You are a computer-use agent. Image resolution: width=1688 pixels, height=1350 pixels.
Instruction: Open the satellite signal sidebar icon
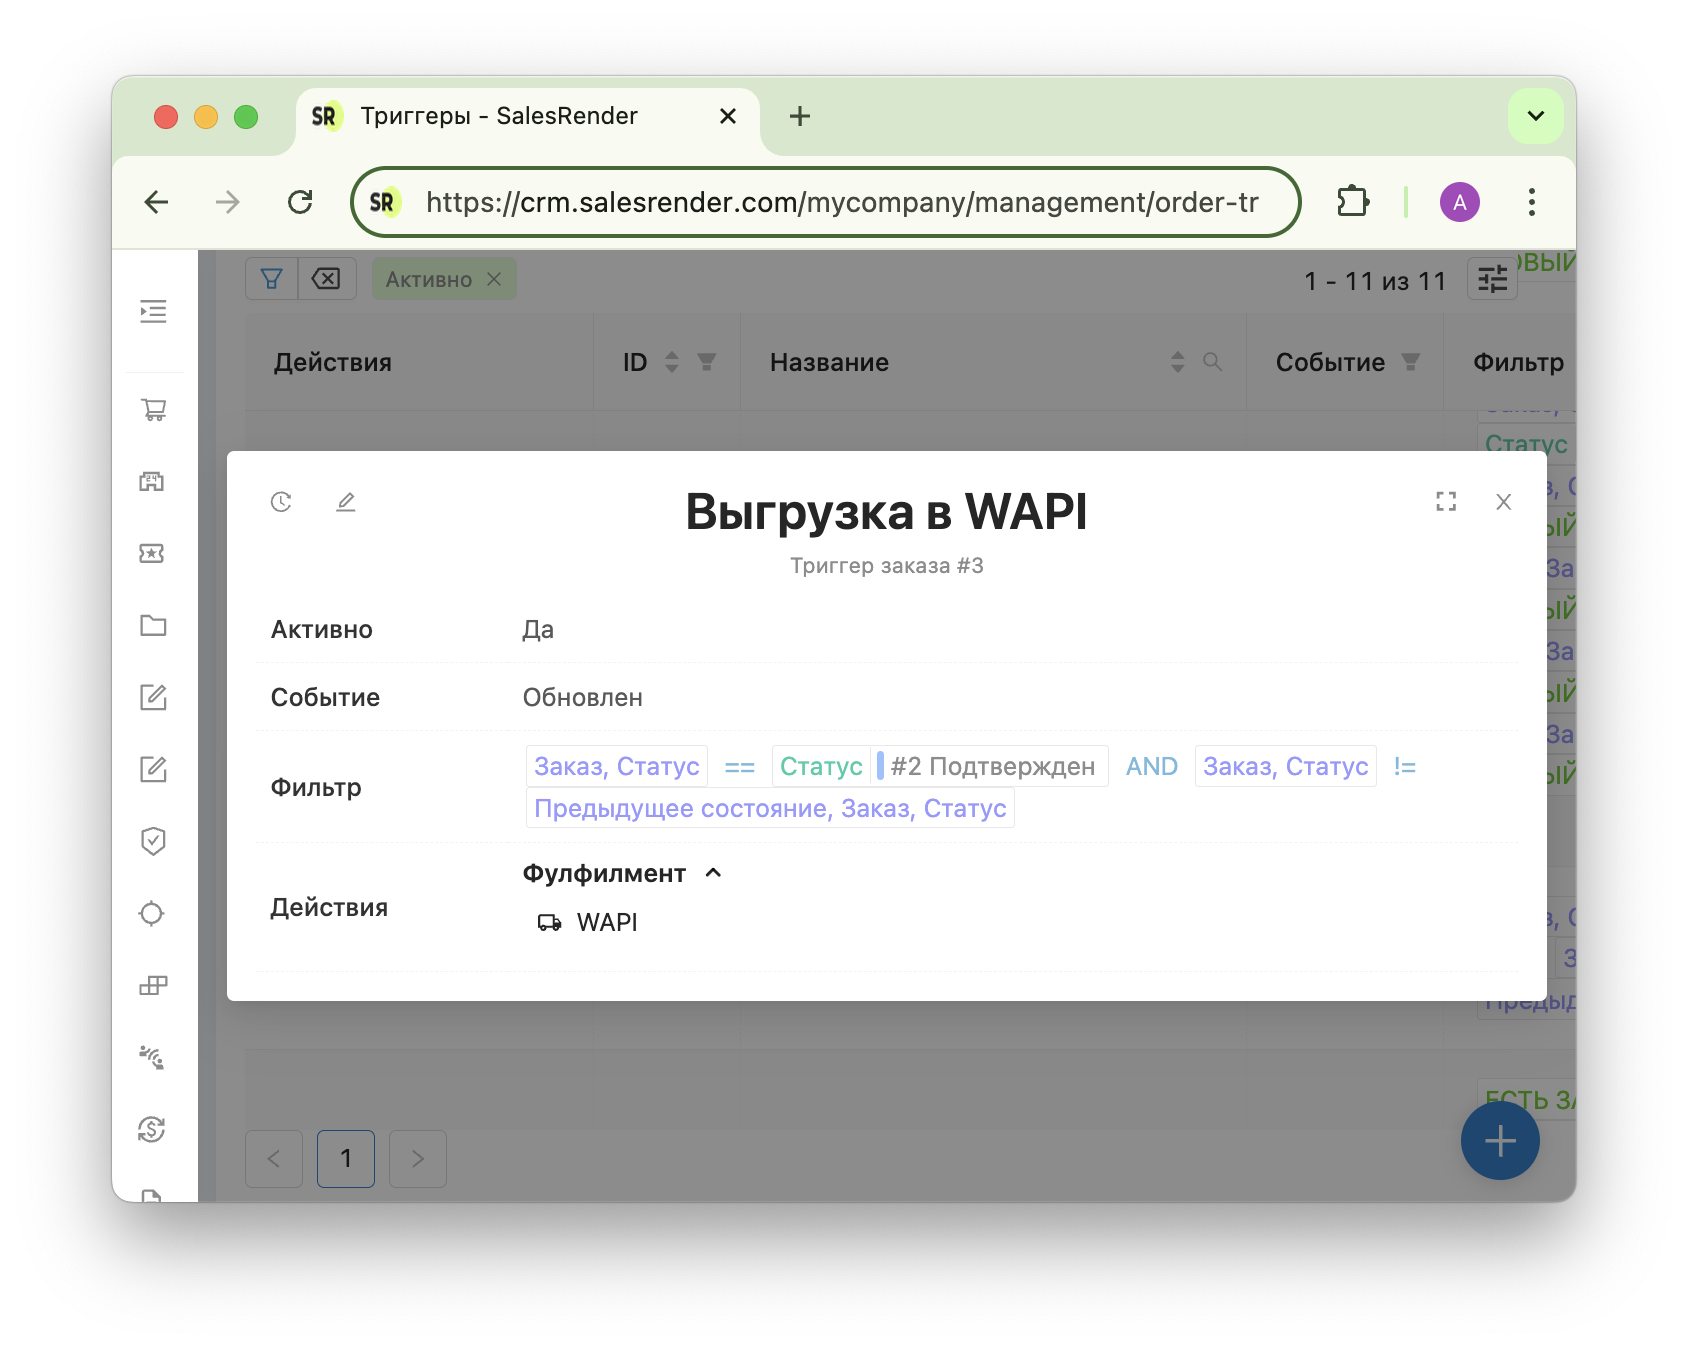point(153,1057)
